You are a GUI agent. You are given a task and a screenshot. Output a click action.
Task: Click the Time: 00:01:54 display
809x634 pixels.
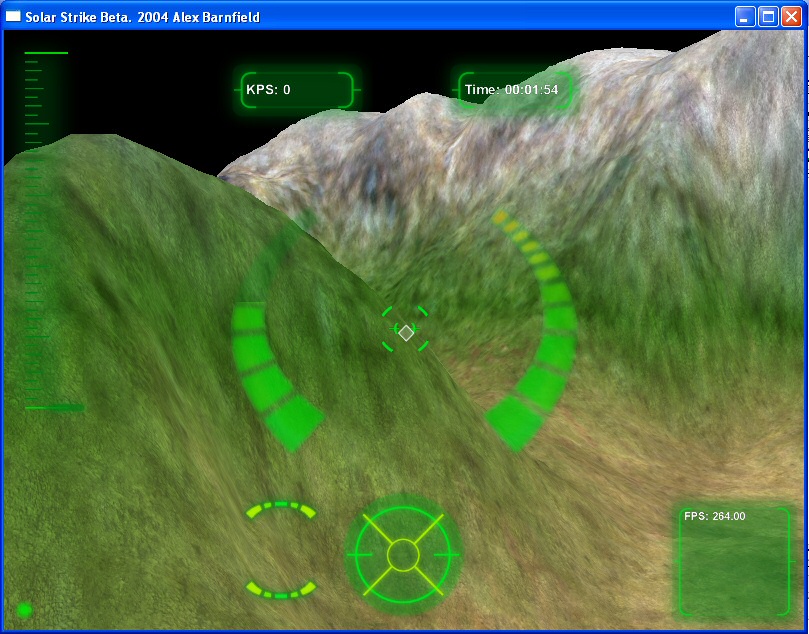(x=514, y=90)
